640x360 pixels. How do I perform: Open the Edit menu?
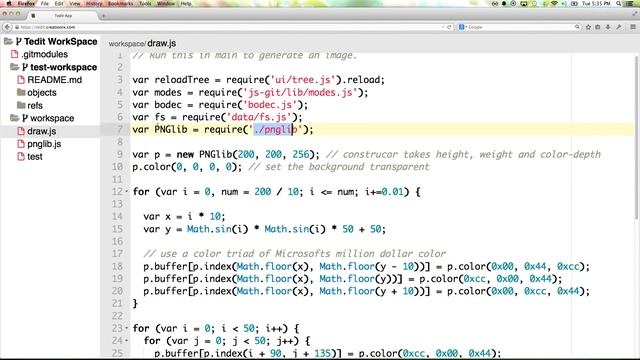pos(59,3)
